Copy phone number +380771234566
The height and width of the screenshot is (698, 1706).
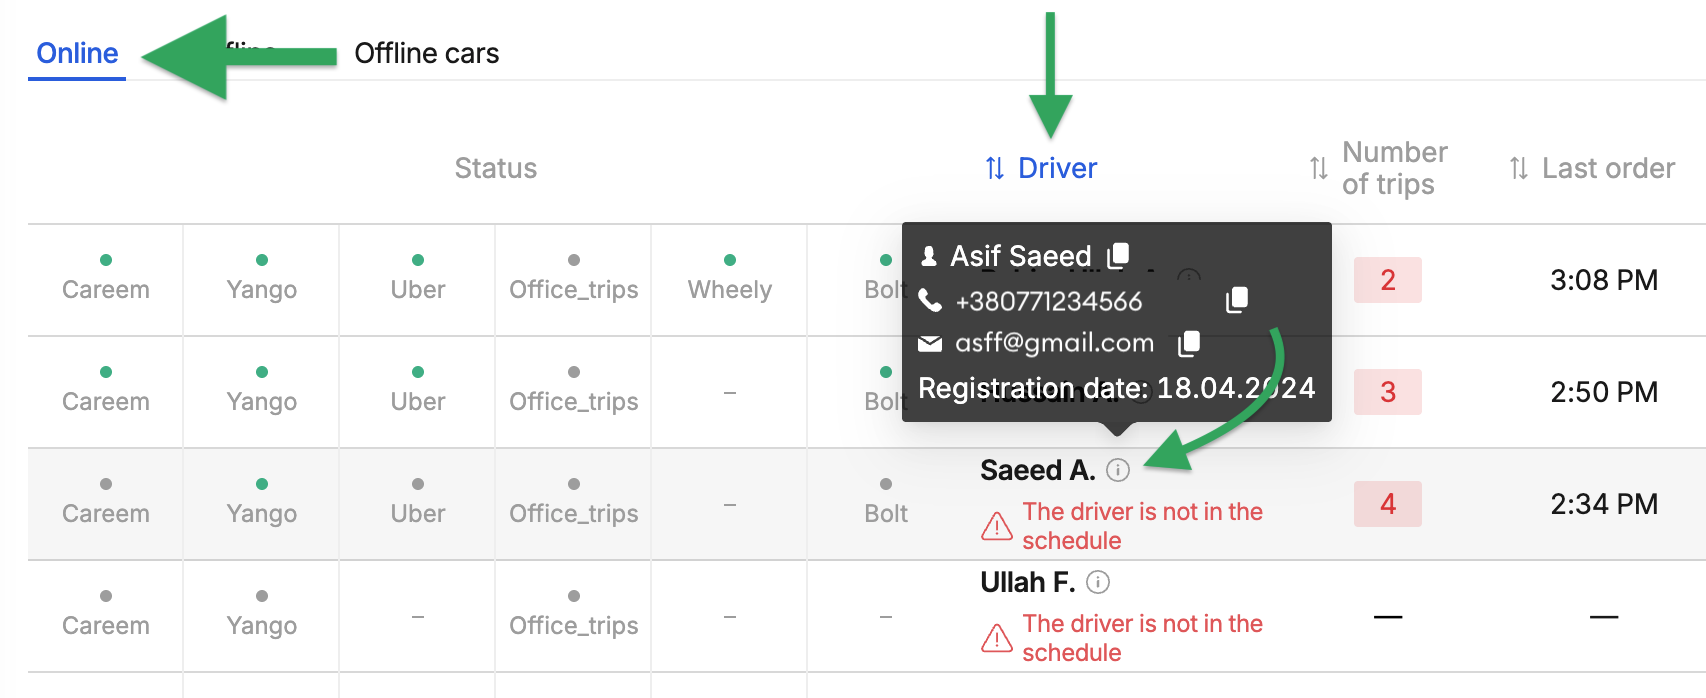point(1237,299)
